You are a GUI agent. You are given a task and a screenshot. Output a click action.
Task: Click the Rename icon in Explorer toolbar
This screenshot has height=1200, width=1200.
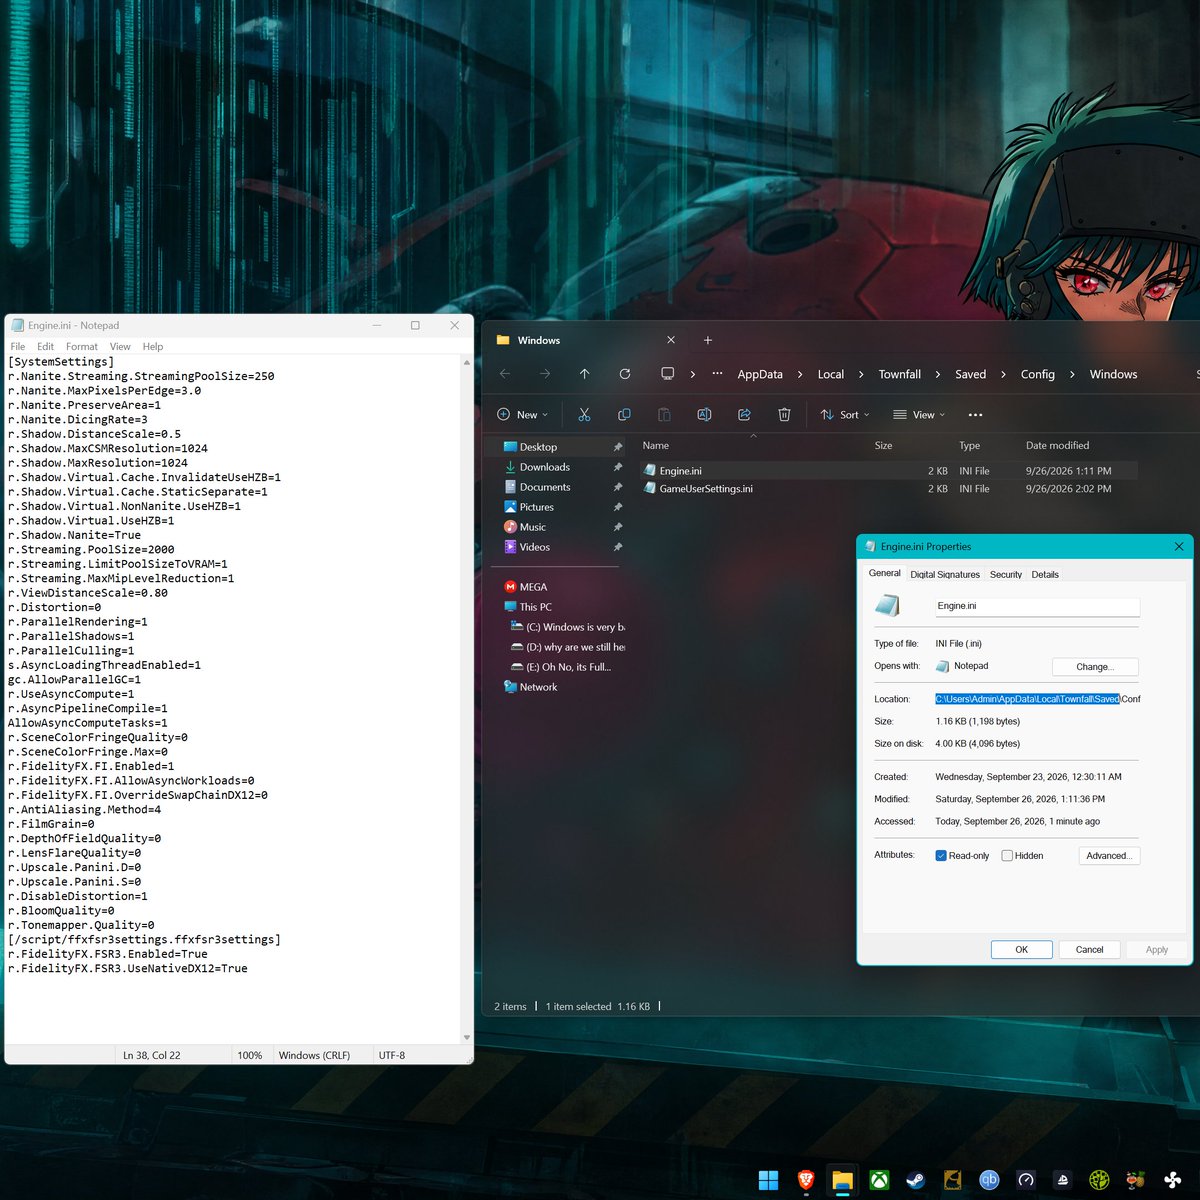(704, 414)
